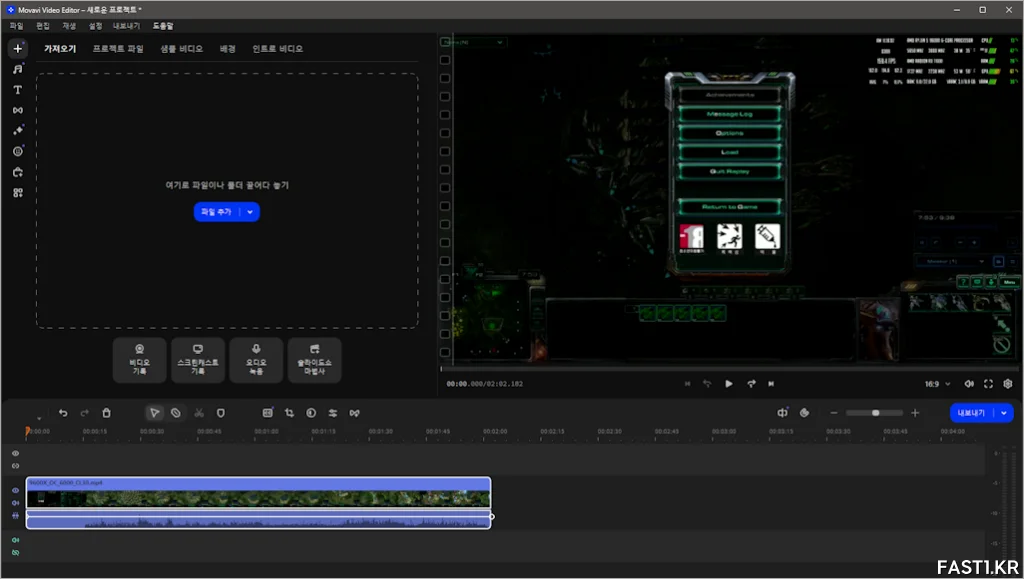Hide the main video track with eye icon
This screenshot has width=1024, height=579.
[x=16, y=490]
